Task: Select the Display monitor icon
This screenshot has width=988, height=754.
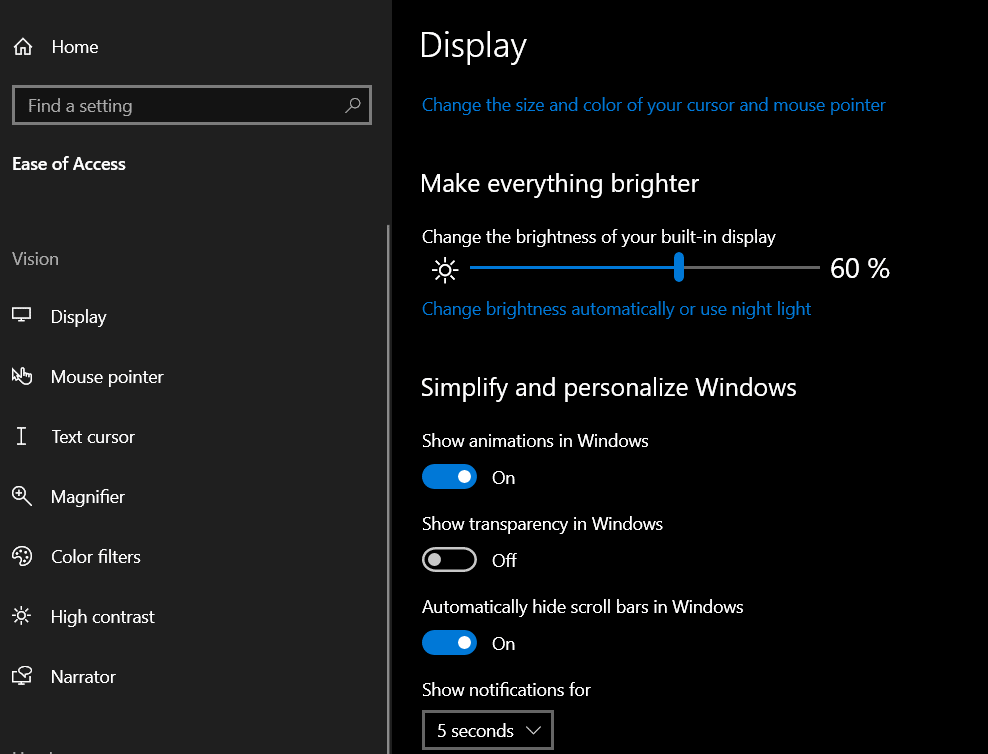Action: click(x=22, y=316)
